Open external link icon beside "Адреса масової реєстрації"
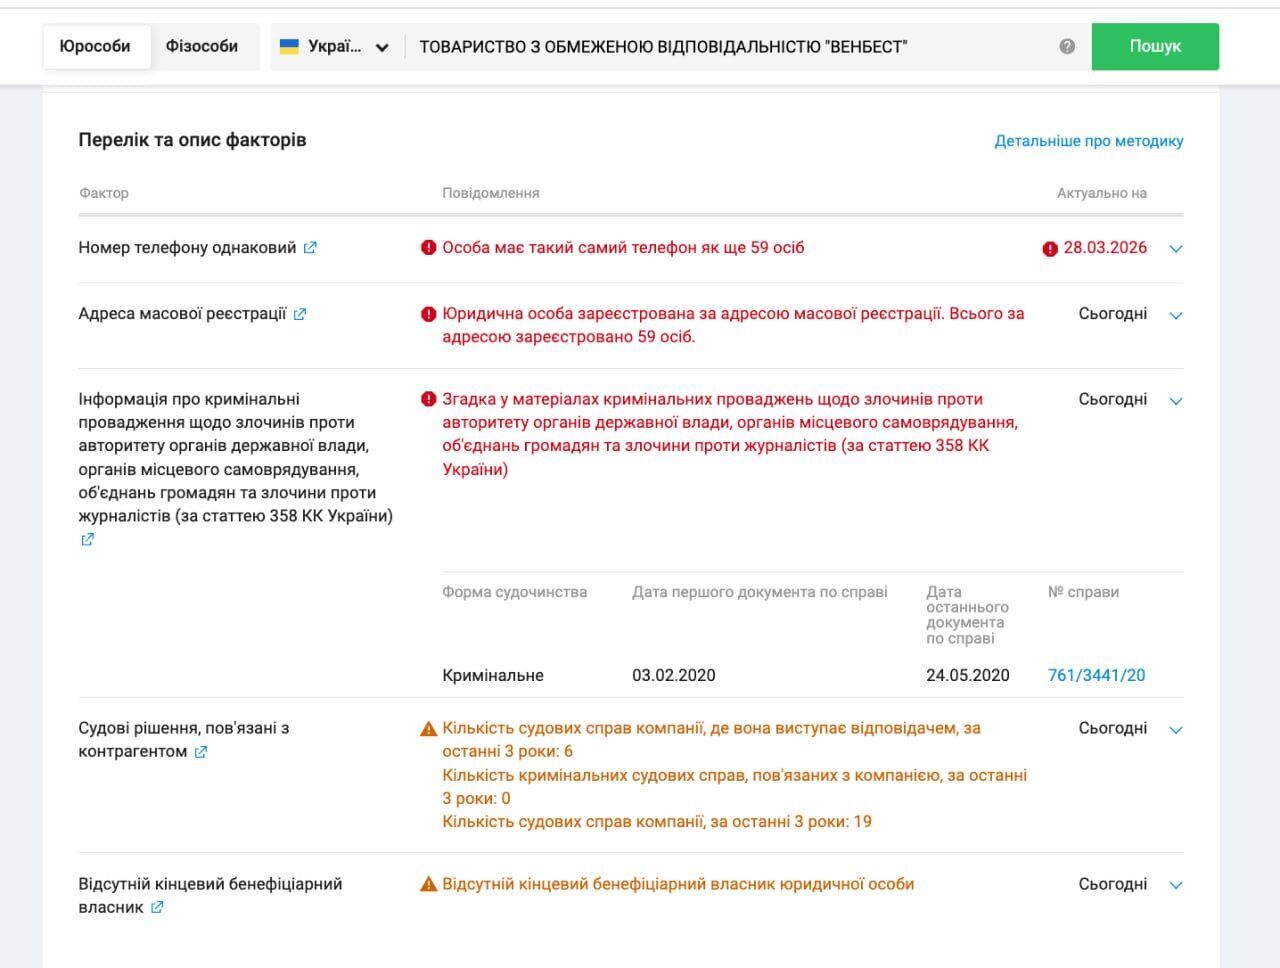 coord(300,314)
